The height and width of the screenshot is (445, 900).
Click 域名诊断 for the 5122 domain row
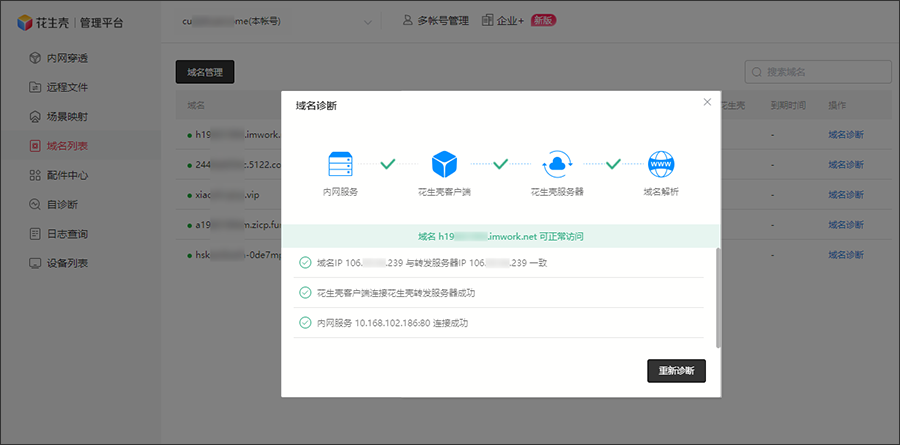click(x=845, y=165)
